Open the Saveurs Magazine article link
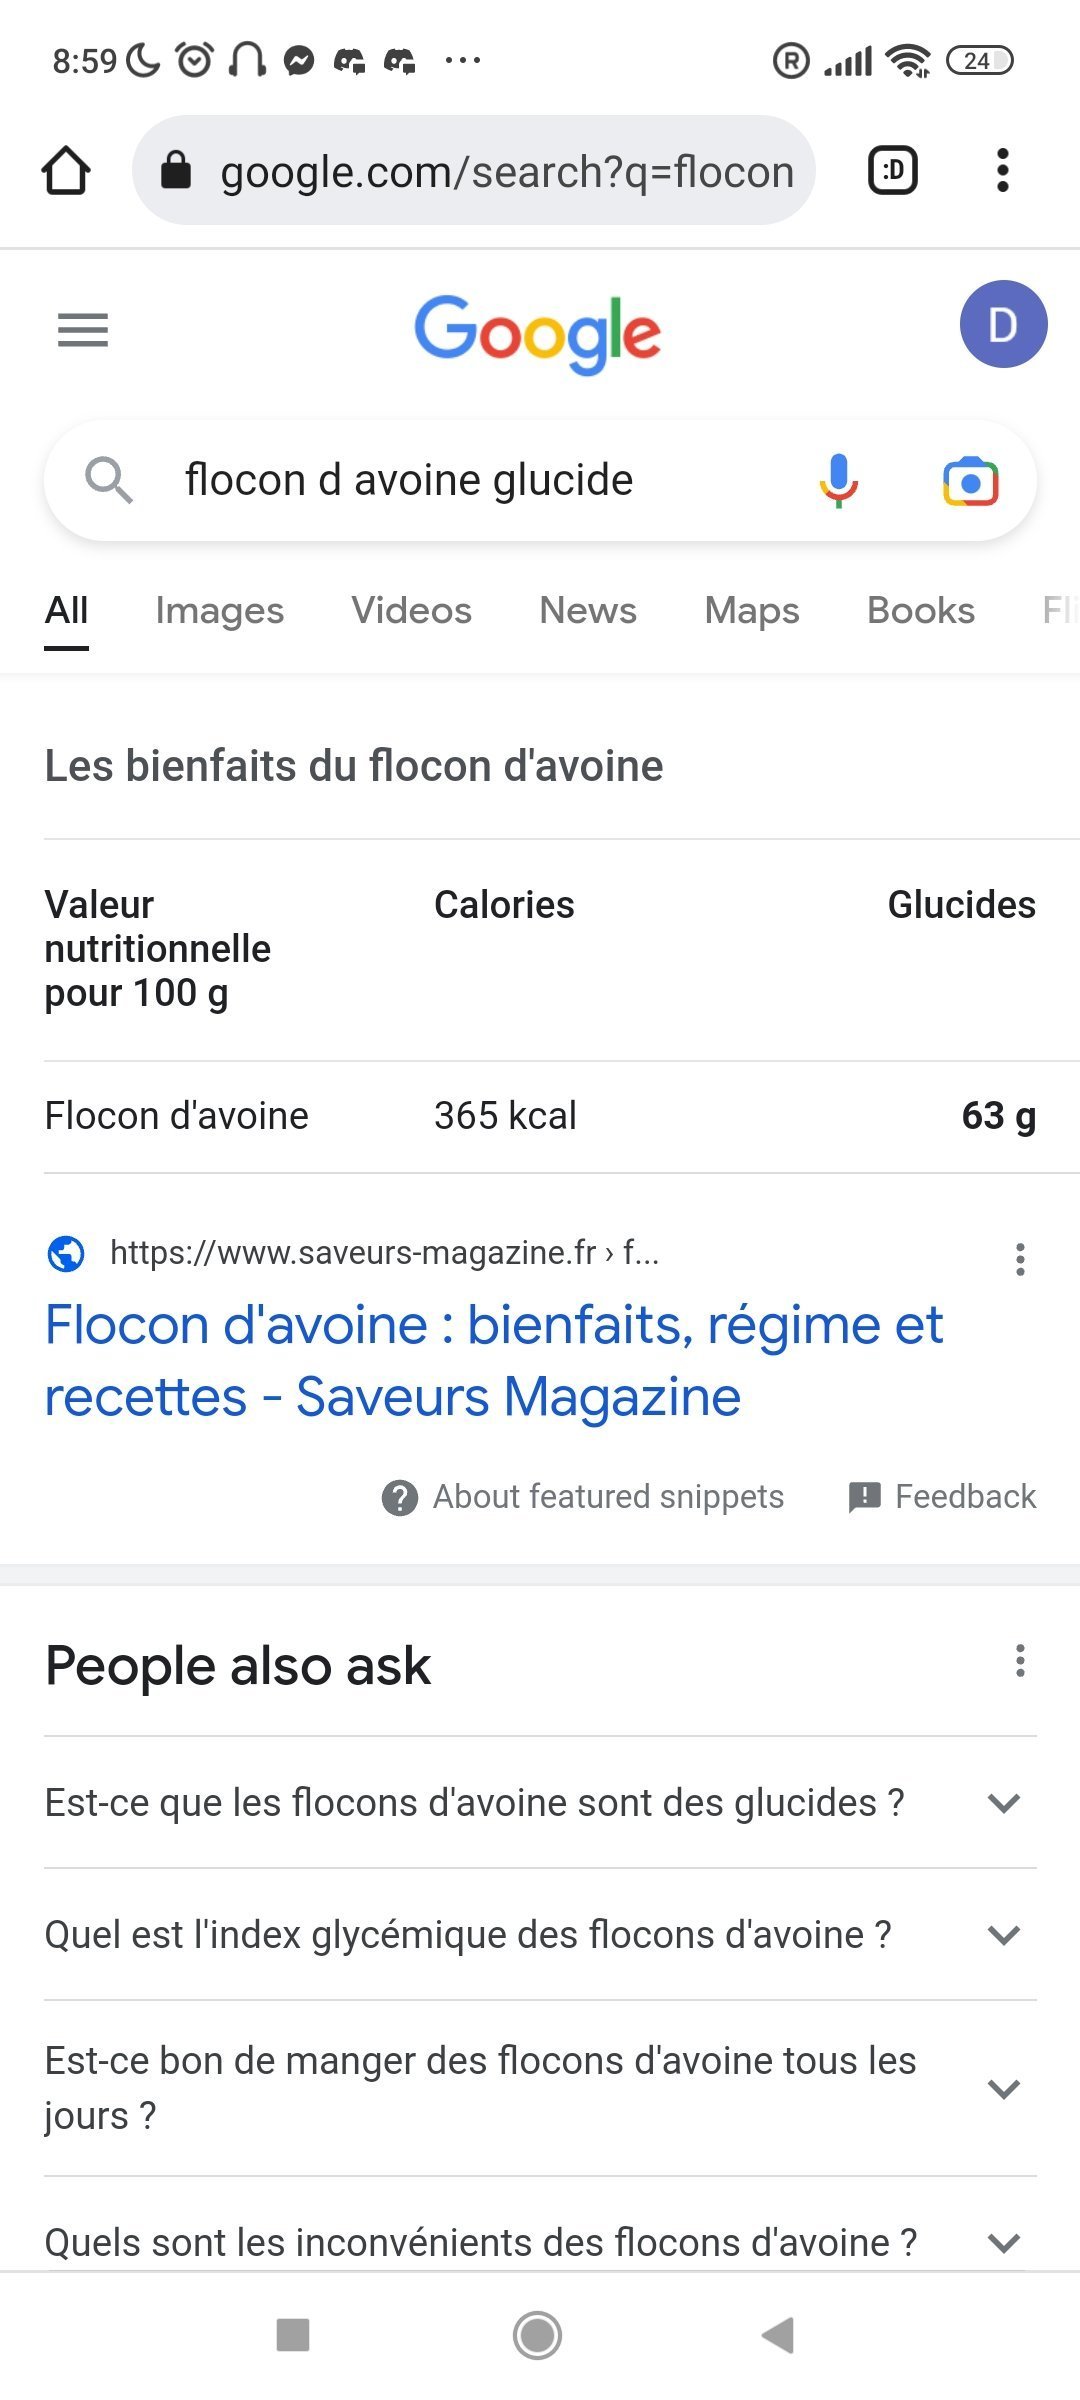Image resolution: width=1080 pixels, height=2400 pixels. point(494,1360)
